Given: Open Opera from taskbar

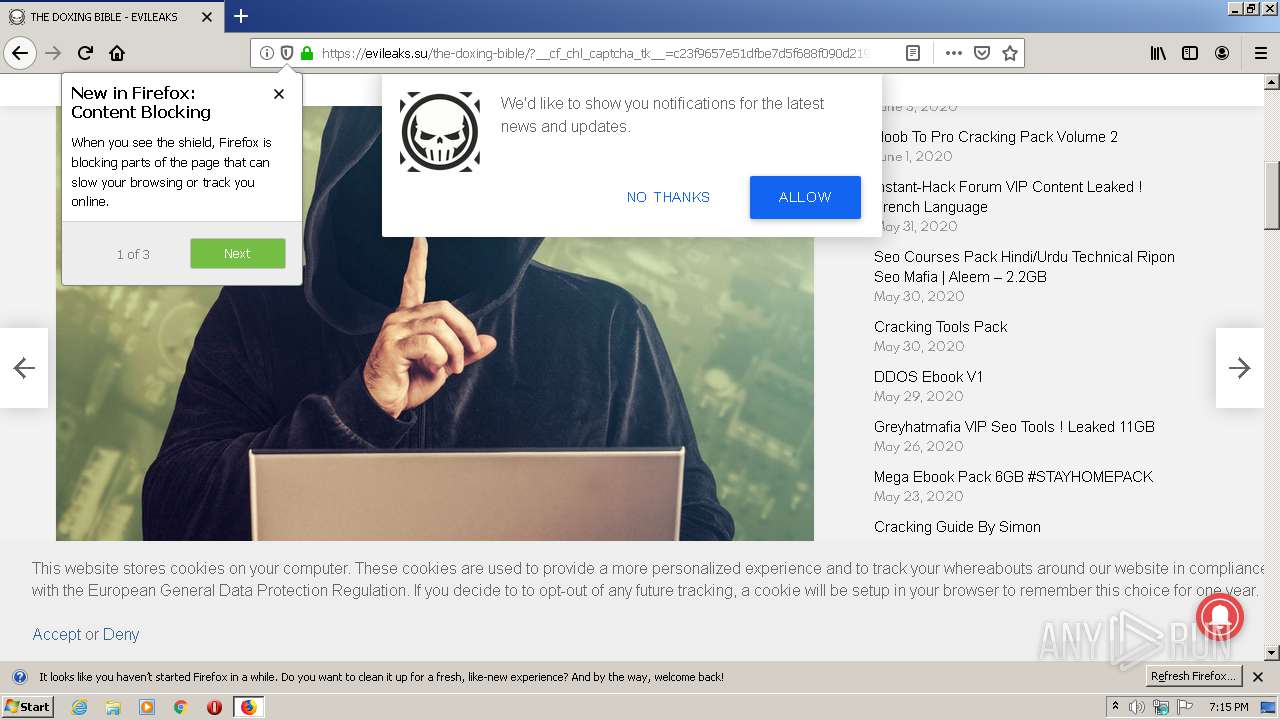Looking at the screenshot, I should click(x=214, y=707).
